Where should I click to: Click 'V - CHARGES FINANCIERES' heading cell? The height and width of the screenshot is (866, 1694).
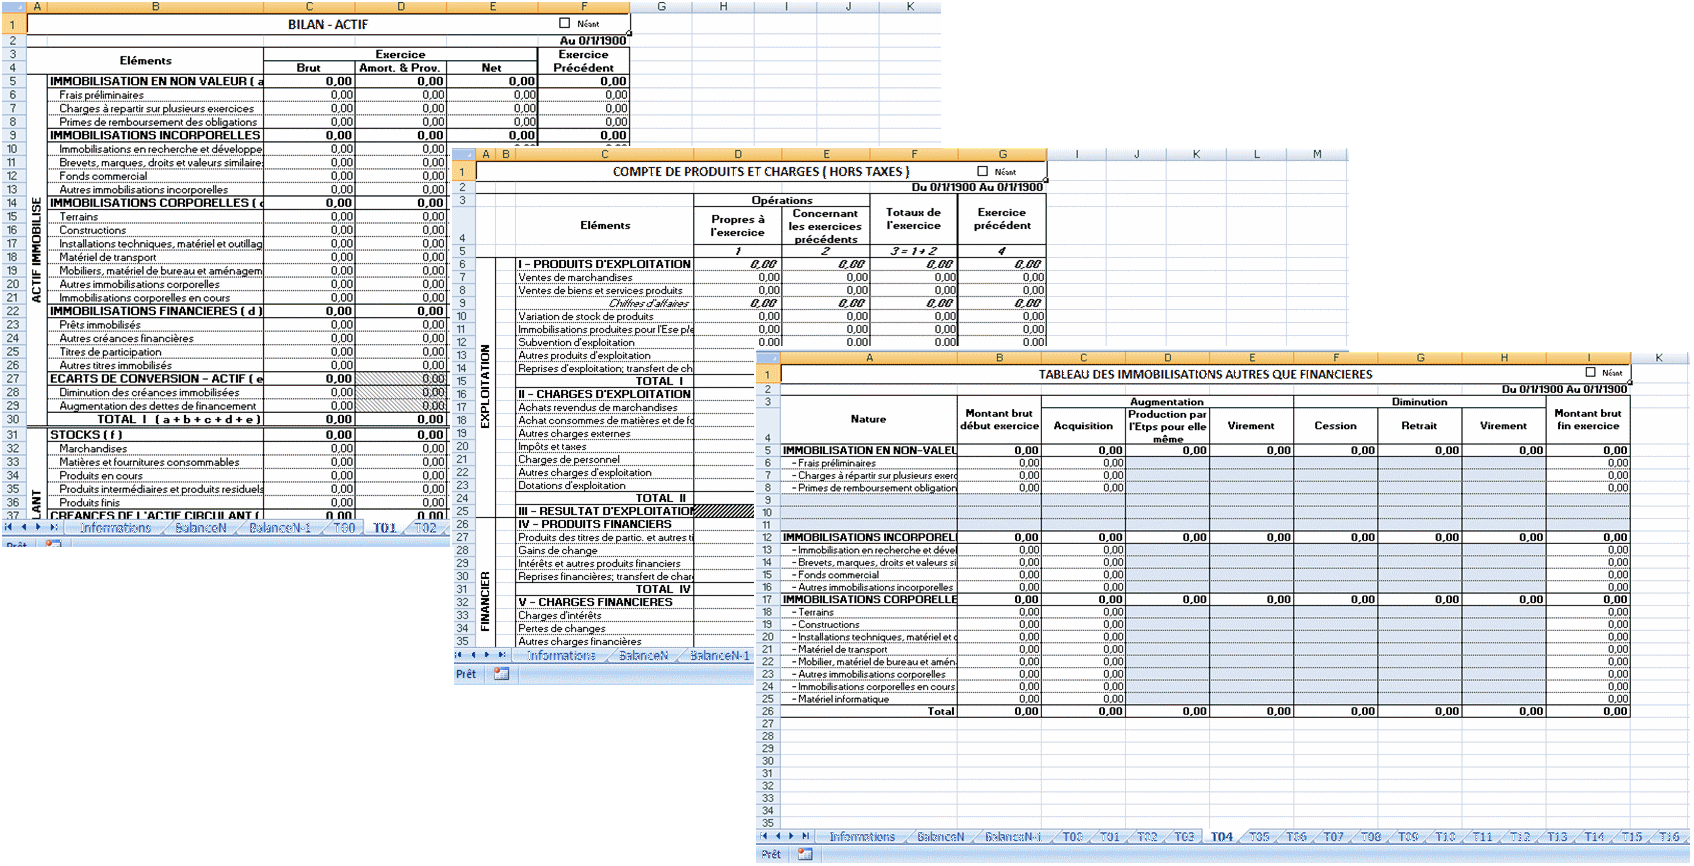tap(604, 602)
